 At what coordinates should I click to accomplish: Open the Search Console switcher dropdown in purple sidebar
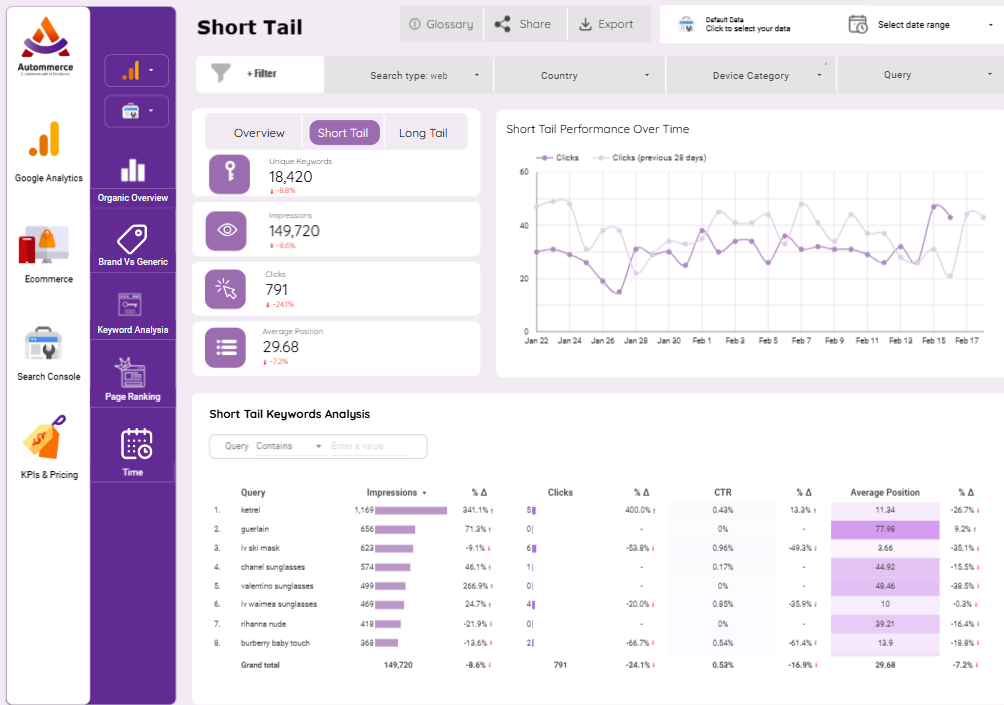(x=136, y=111)
